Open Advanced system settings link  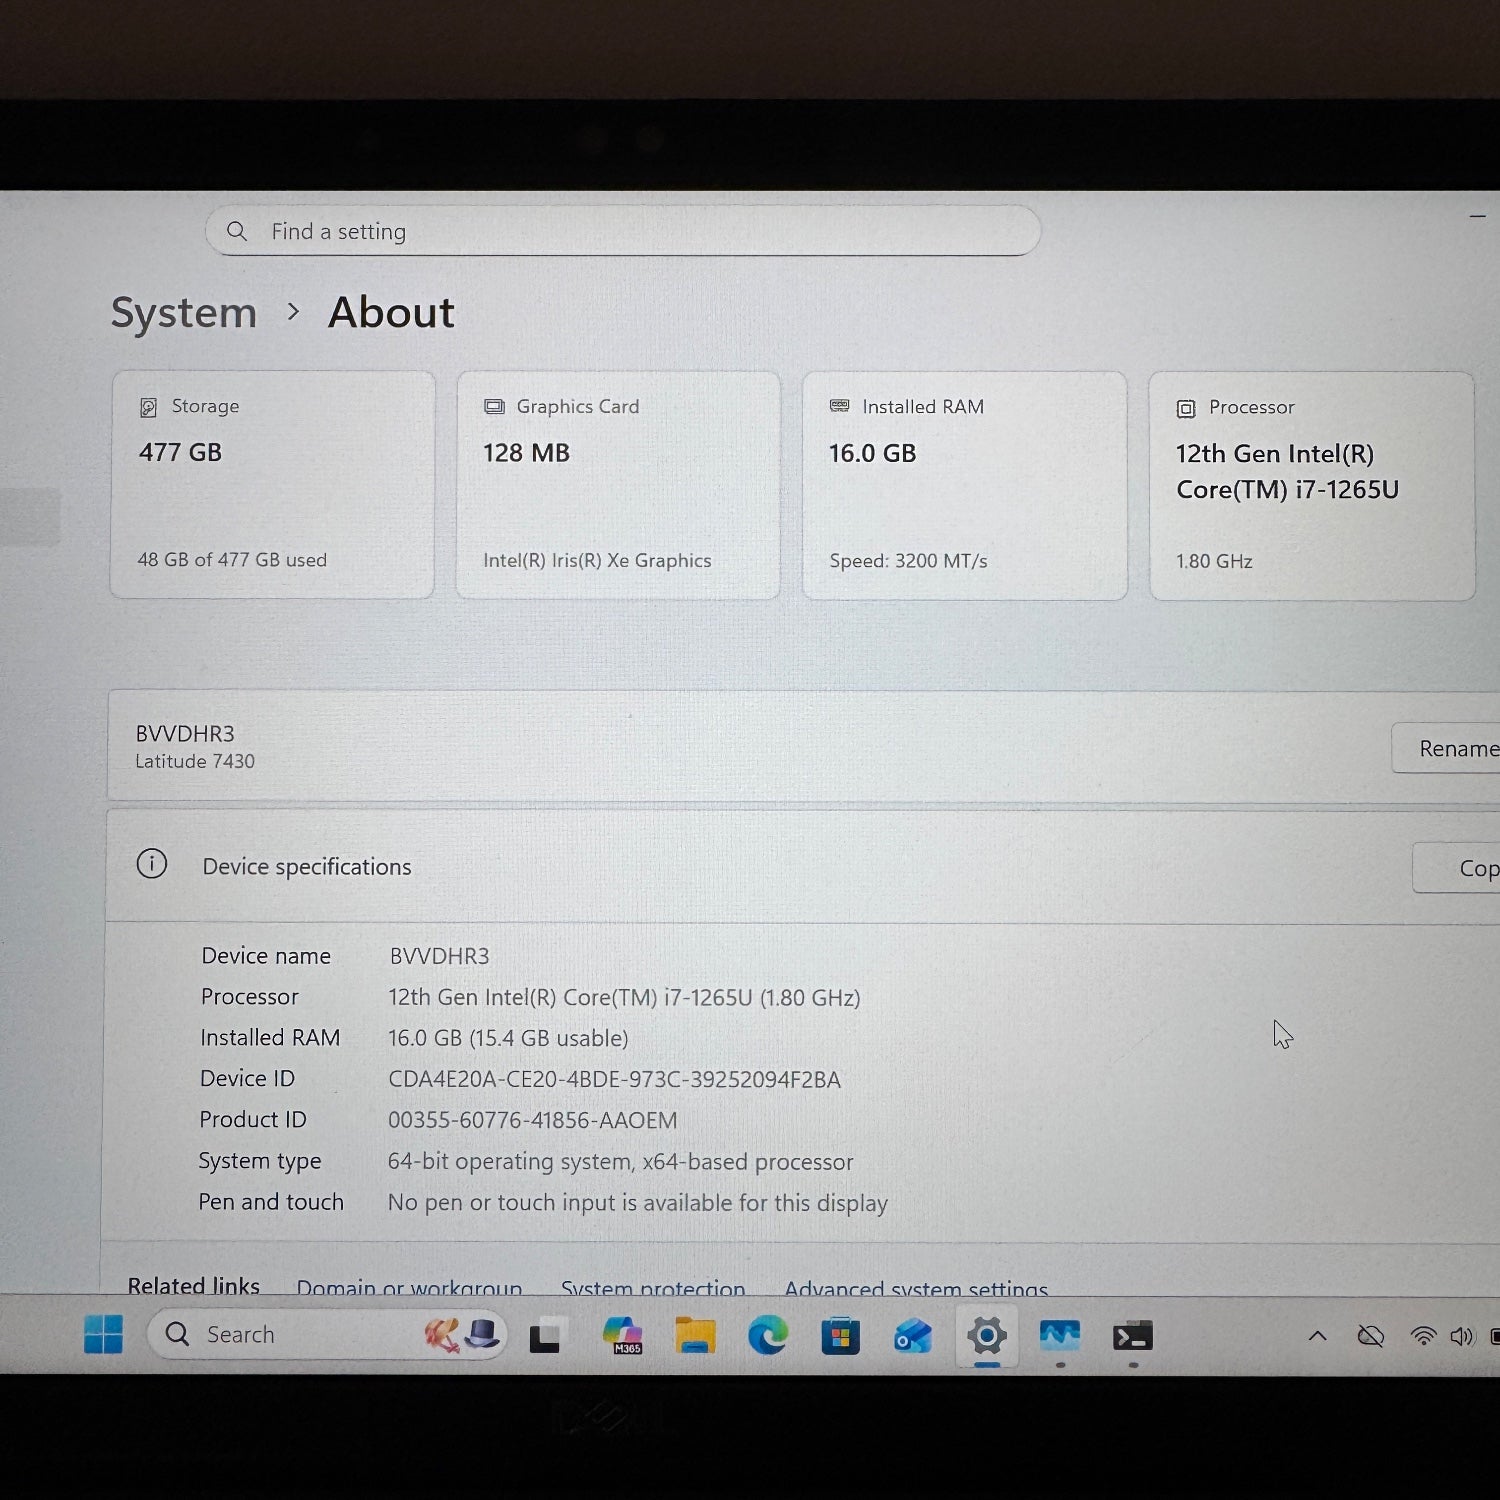pos(916,1286)
